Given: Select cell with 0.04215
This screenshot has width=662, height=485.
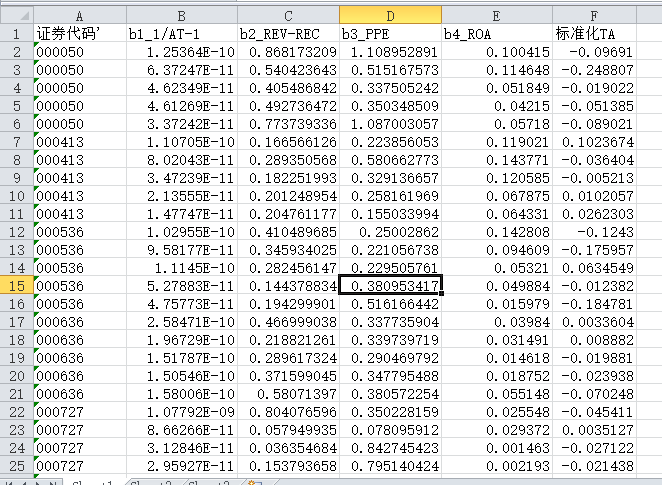Looking at the screenshot, I should (497, 106).
